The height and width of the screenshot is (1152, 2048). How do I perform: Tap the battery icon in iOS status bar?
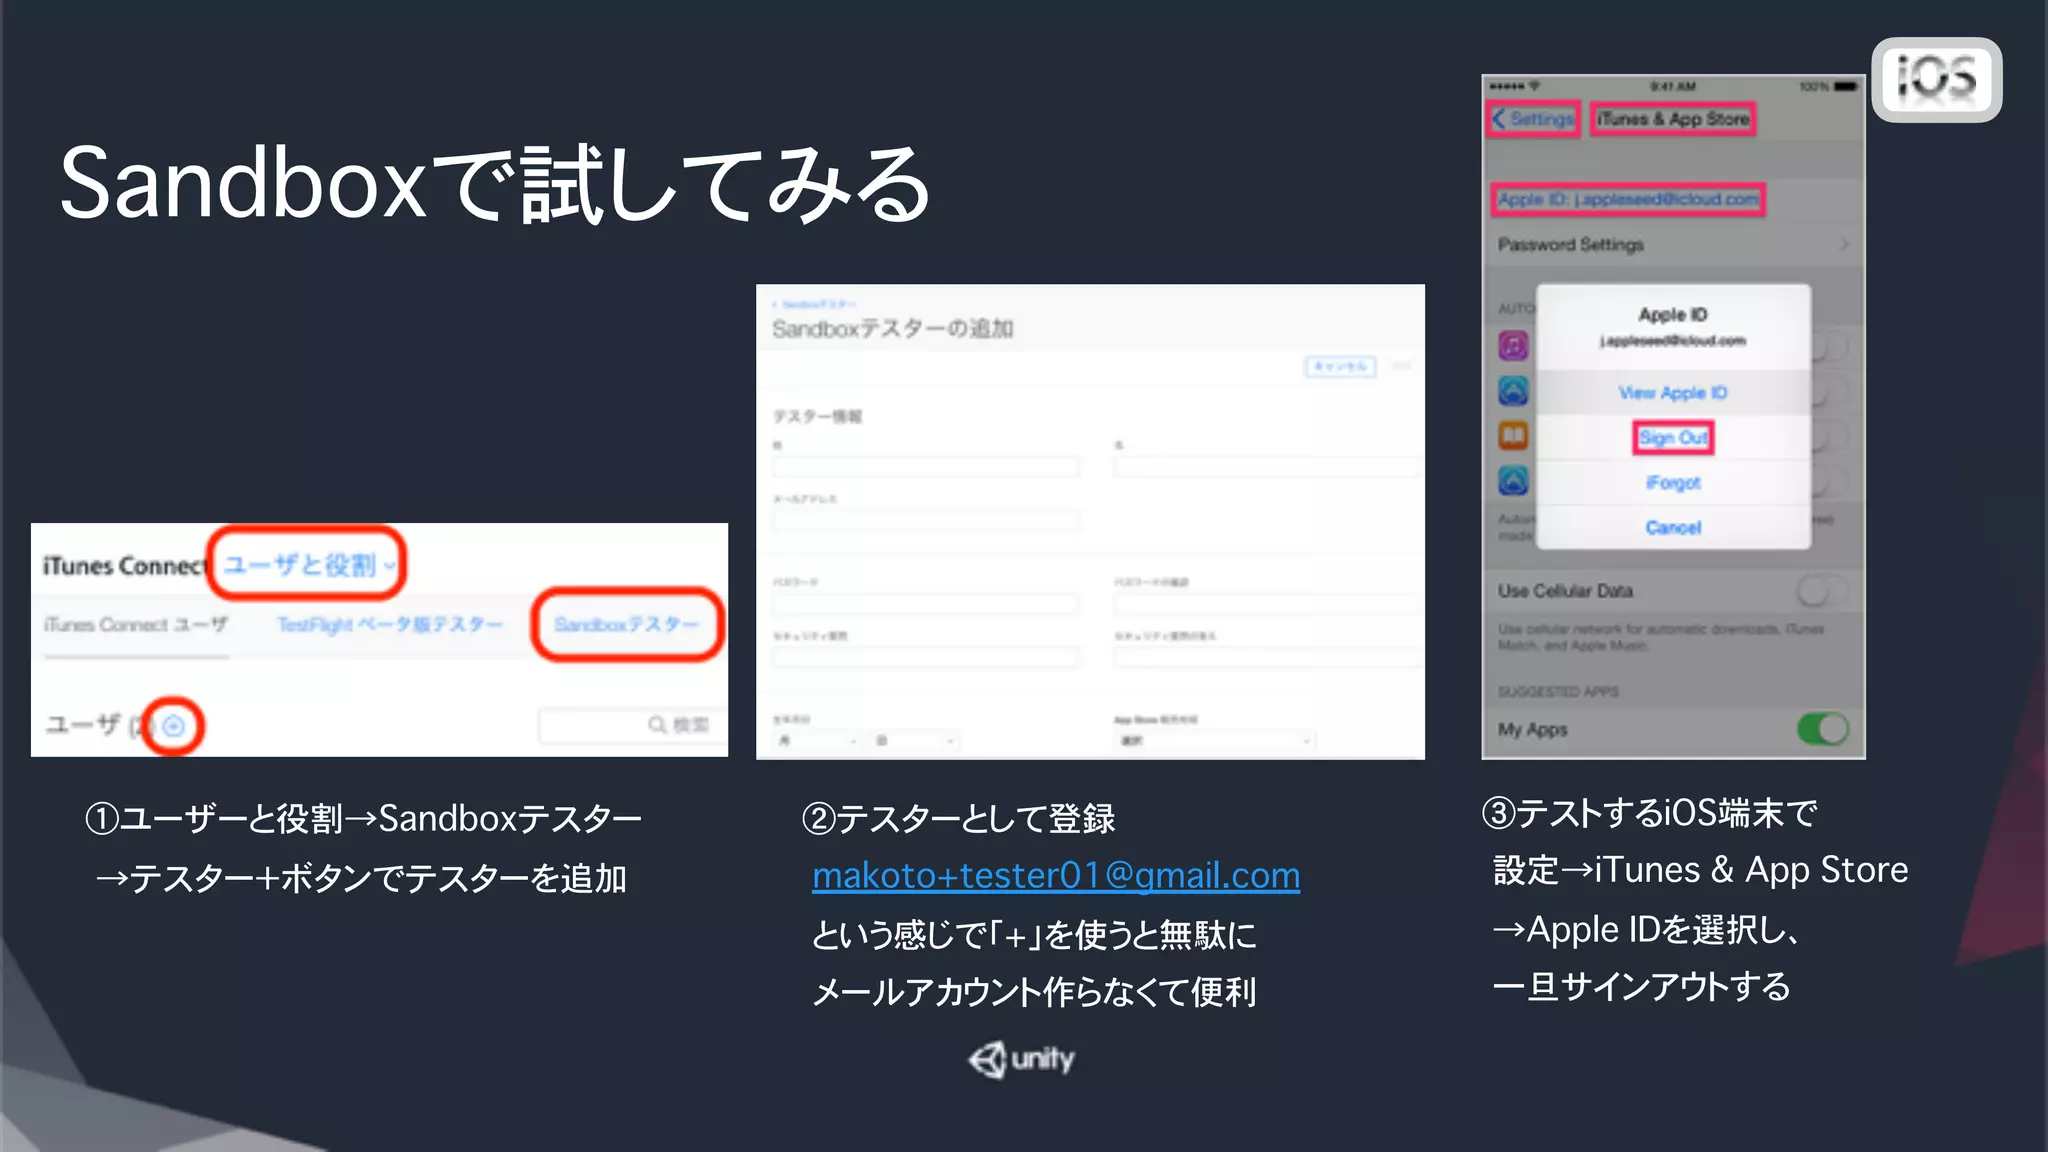pos(1846,87)
